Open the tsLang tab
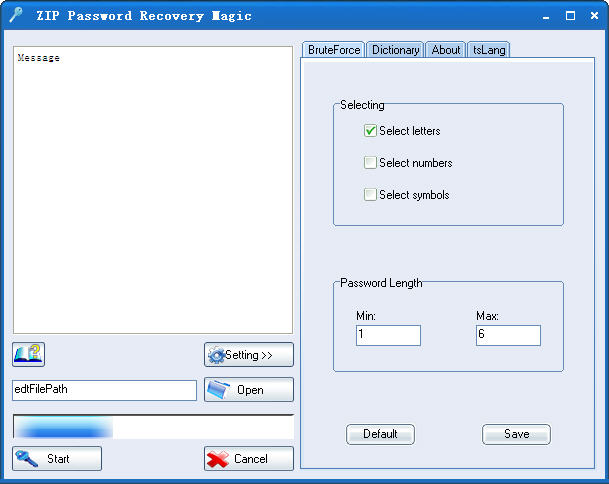Viewport: 609px width, 484px height. pos(489,50)
